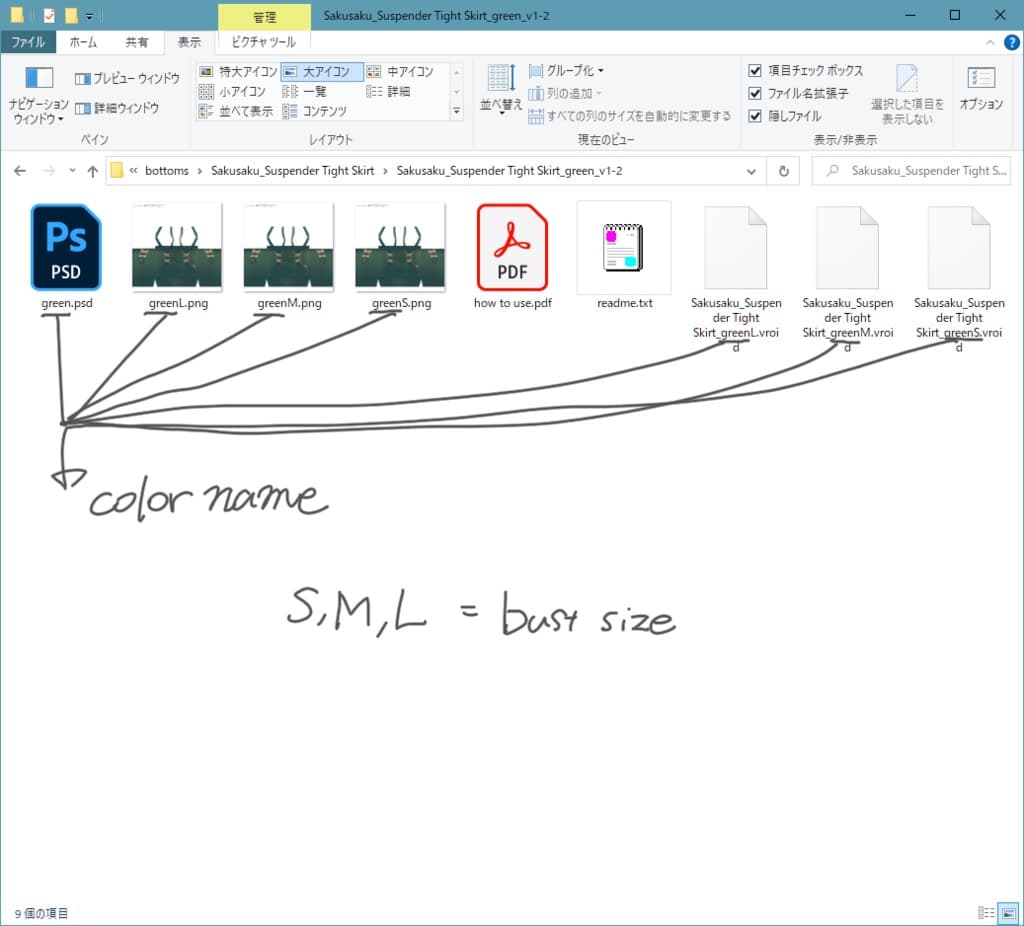The image size is (1024, 926).
Task: Go up one folder level
Action: (x=93, y=171)
